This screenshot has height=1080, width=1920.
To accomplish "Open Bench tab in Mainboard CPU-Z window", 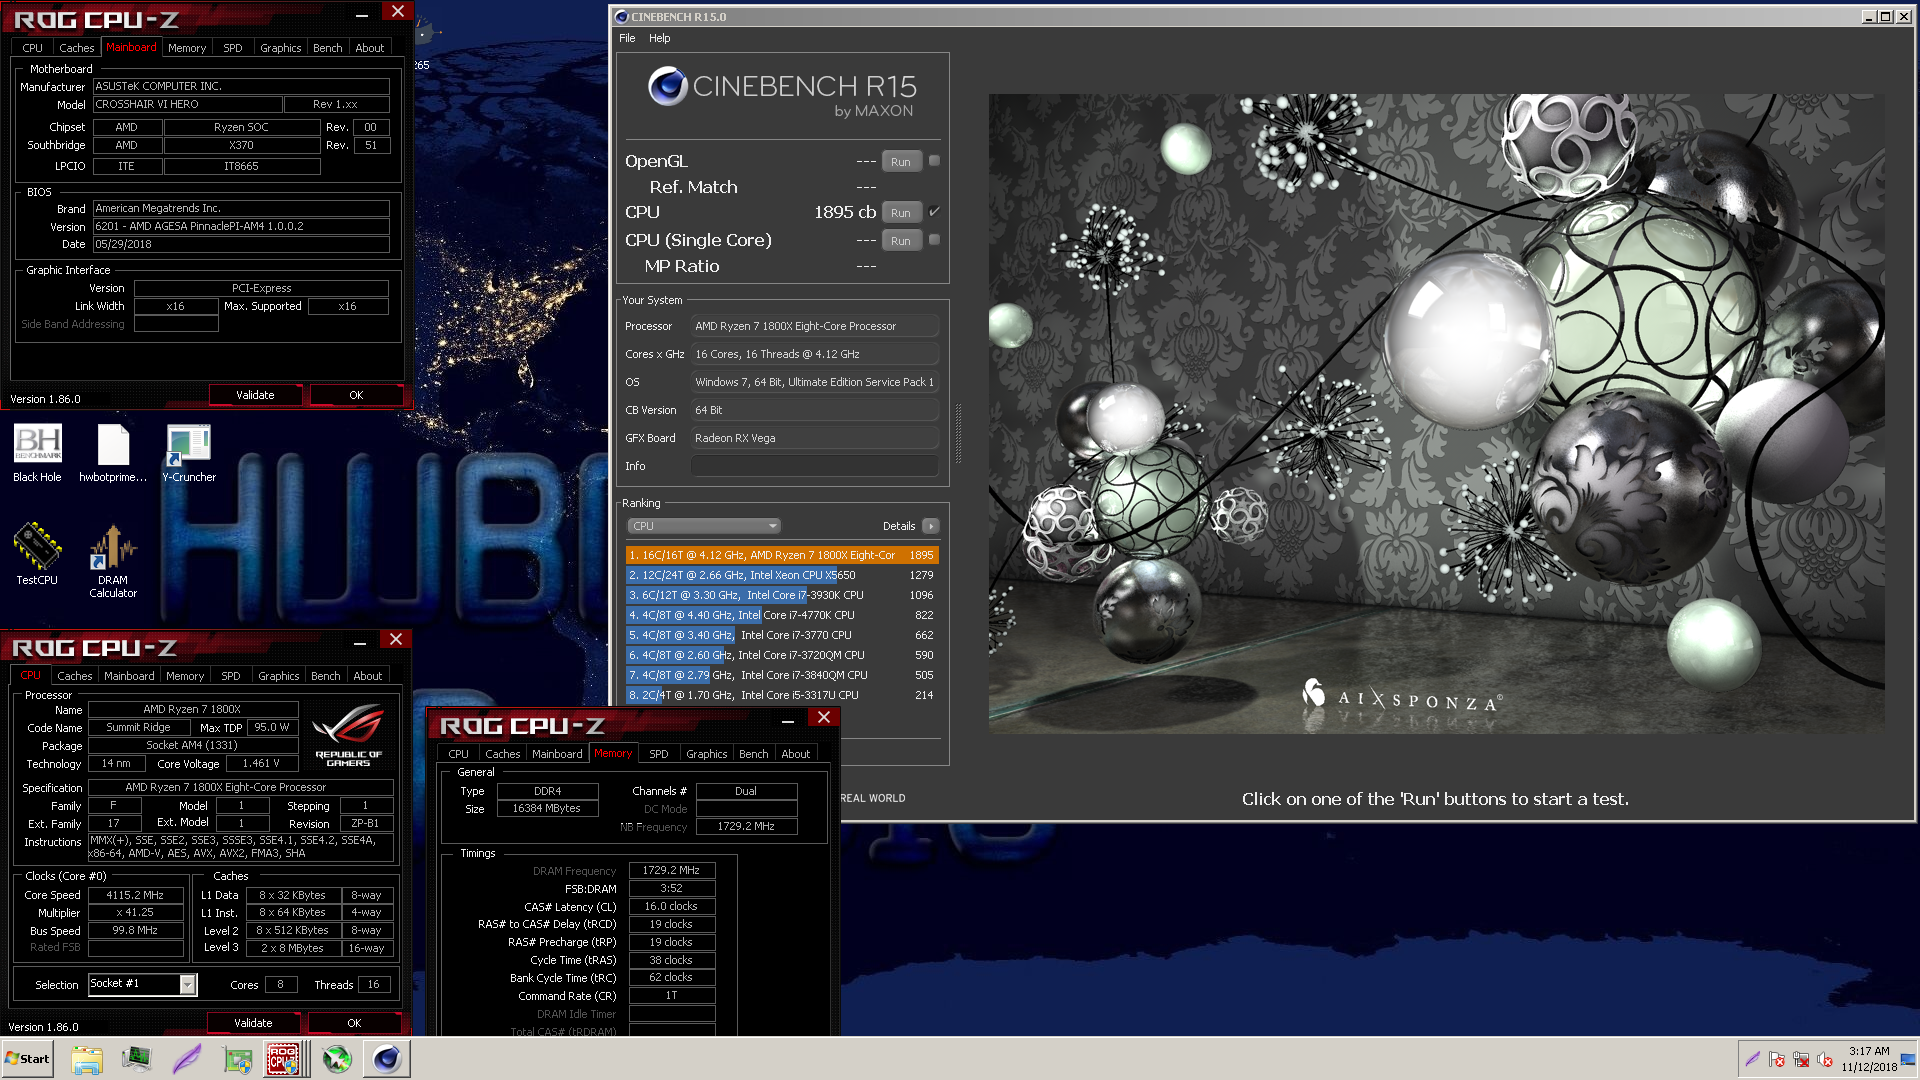I will point(327,48).
